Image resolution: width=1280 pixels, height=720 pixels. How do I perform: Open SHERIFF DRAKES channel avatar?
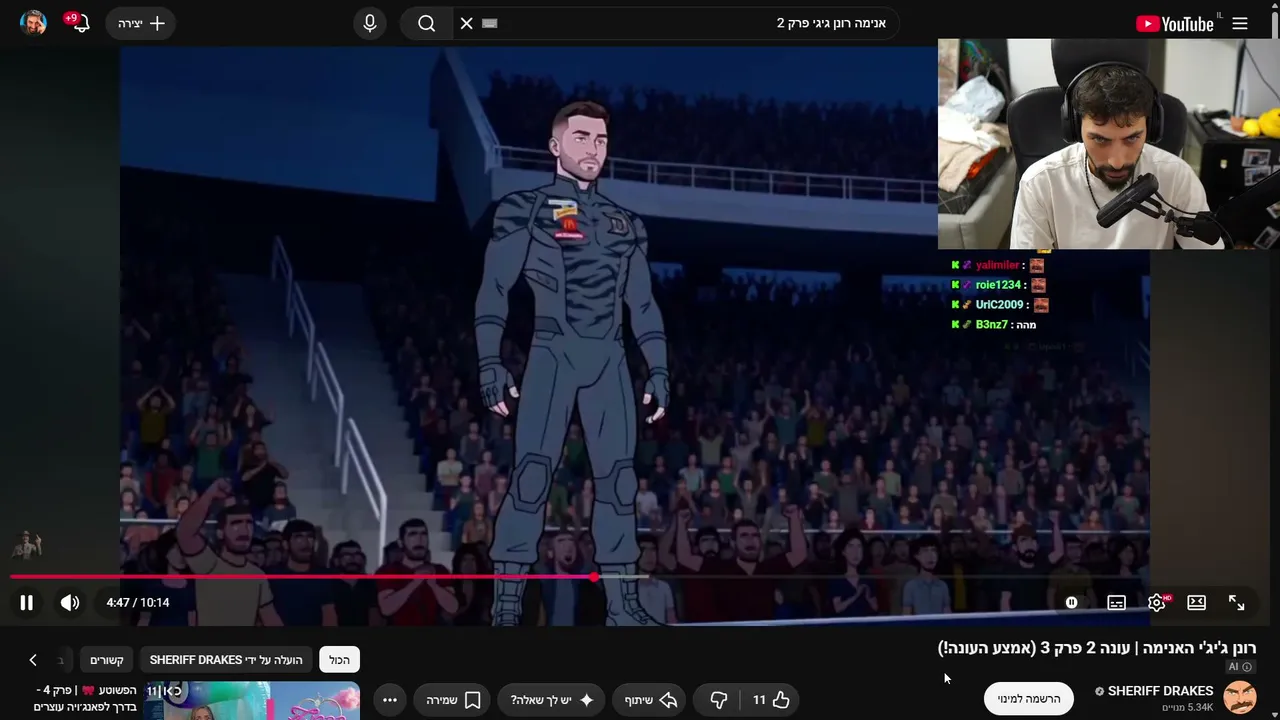(1240, 698)
